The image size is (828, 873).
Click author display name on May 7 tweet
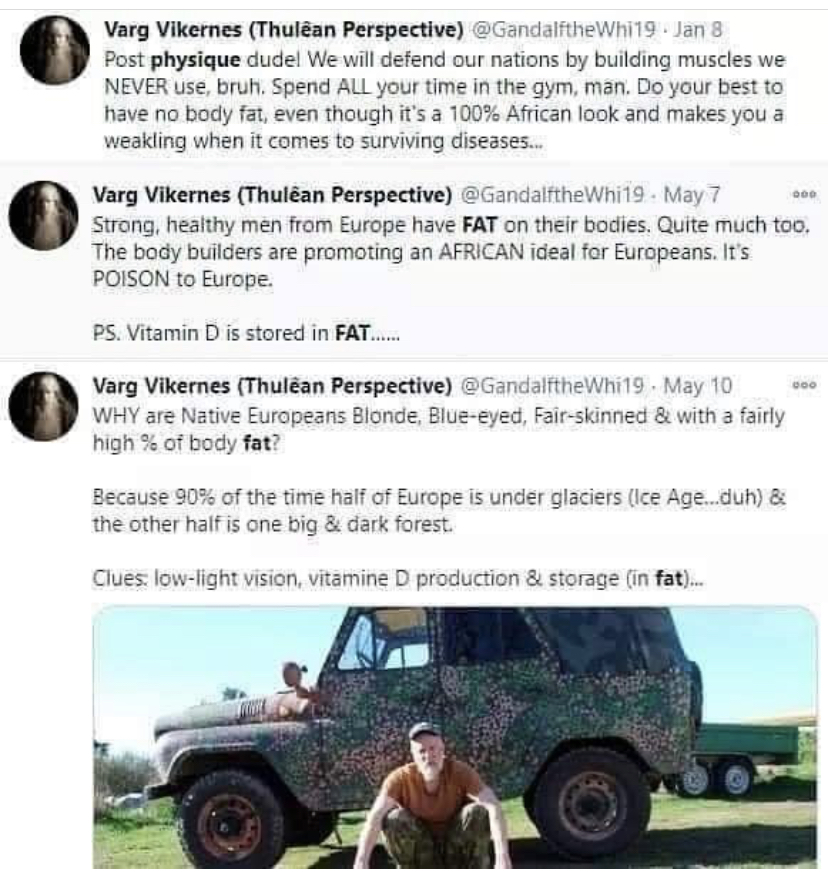pos(272,195)
